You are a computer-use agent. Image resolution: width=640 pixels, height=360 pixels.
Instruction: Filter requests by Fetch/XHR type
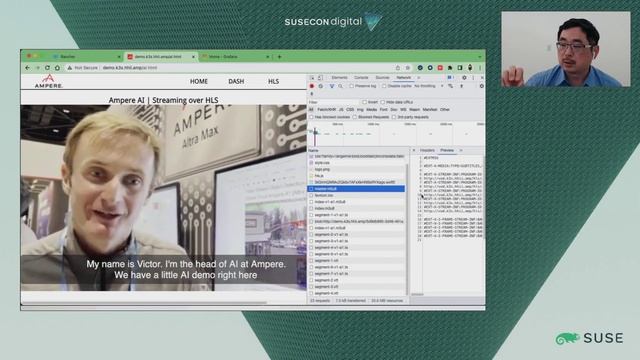click(x=327, y=110)
